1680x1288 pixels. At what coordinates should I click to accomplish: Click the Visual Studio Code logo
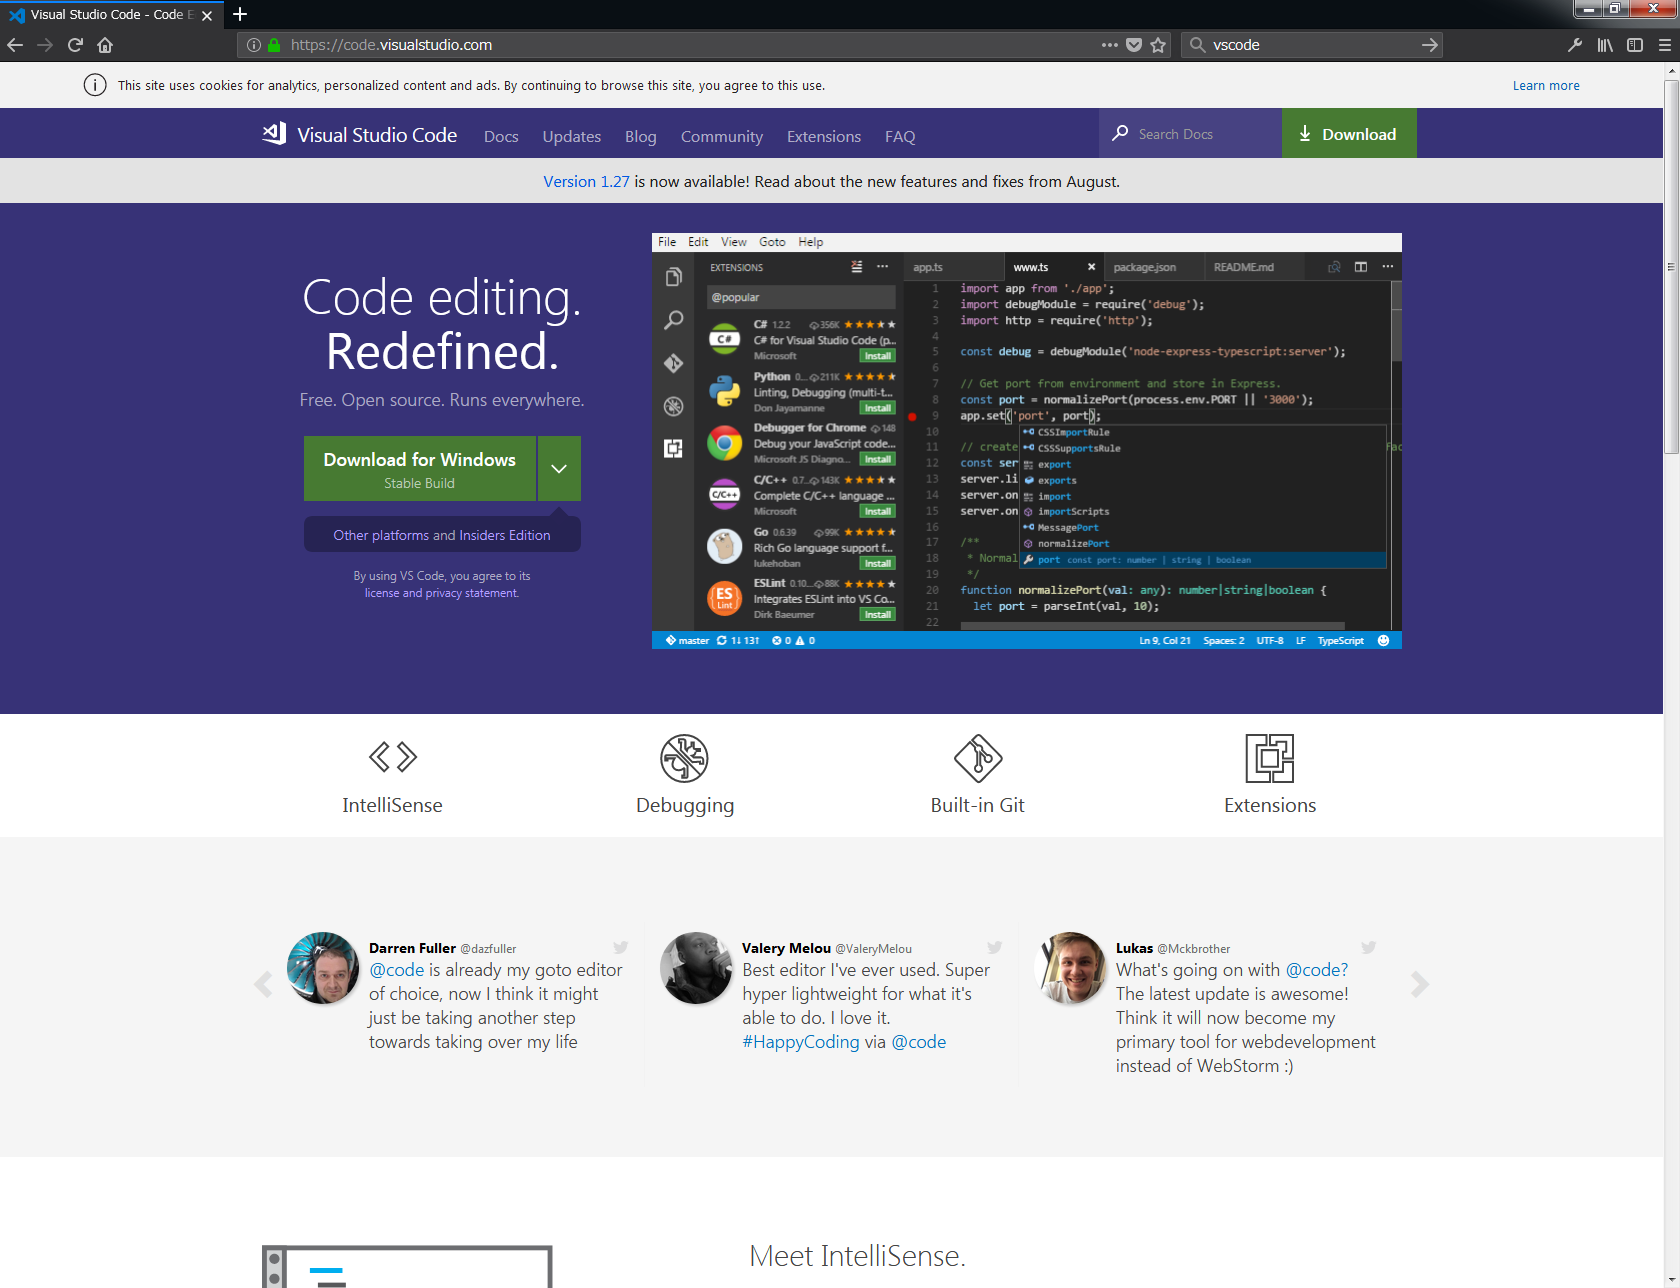click(273, 133)
